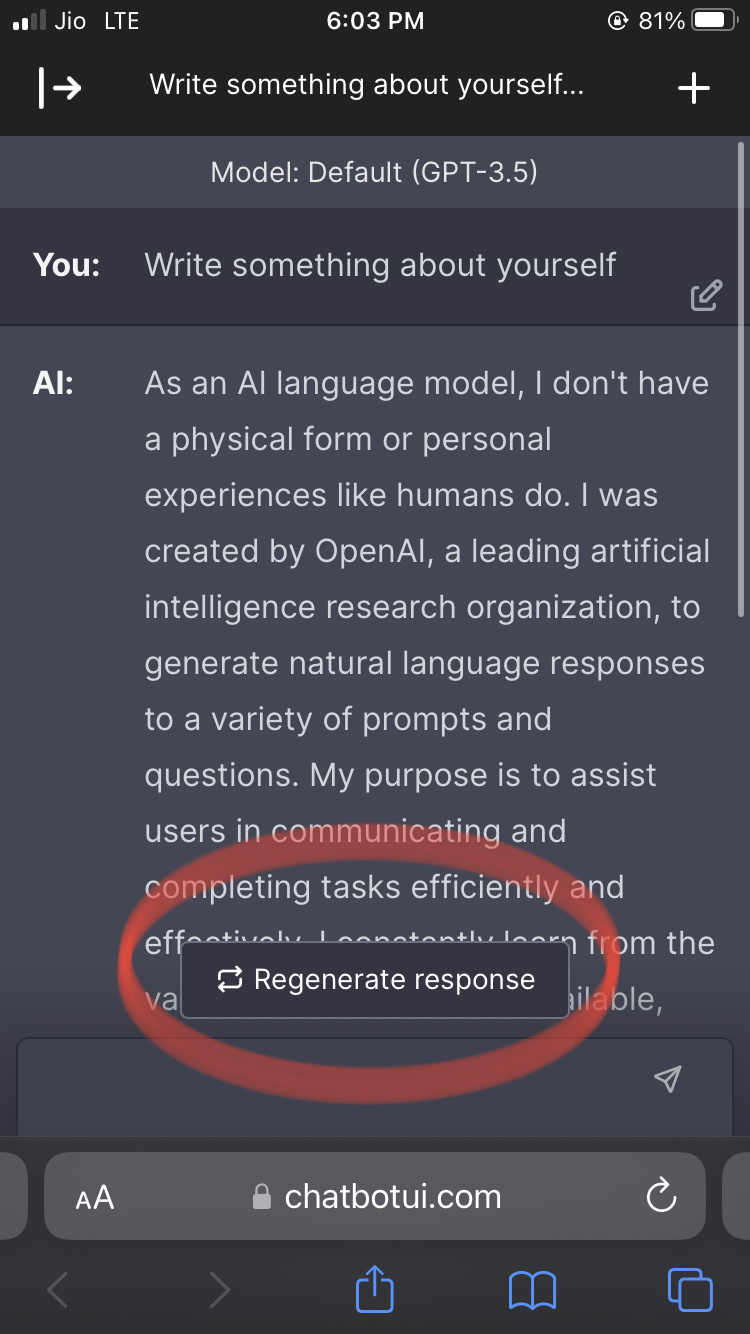750x1334 pixels.
Task: Edit your prompt using the pencil icon
Action: 707,295
